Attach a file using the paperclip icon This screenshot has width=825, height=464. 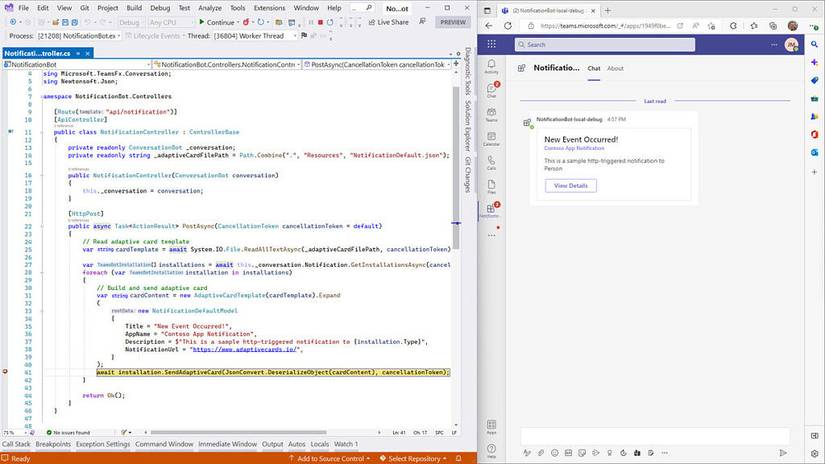(540, 452)
